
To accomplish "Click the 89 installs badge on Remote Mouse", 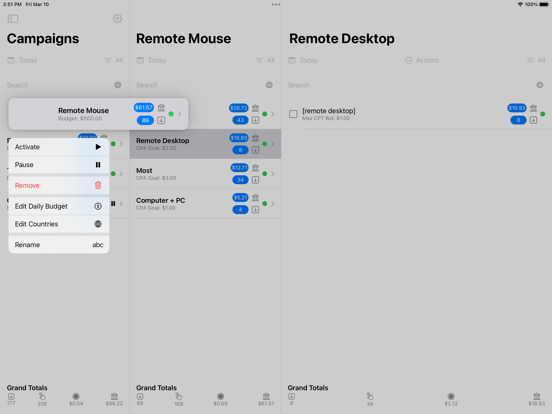I will (145, 120).
